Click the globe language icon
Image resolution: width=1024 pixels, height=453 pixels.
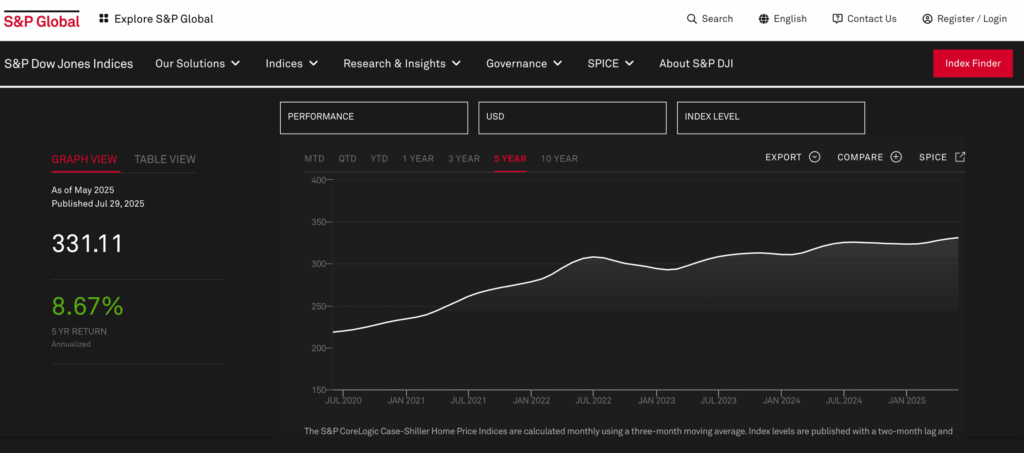click(x=764, y=19)
